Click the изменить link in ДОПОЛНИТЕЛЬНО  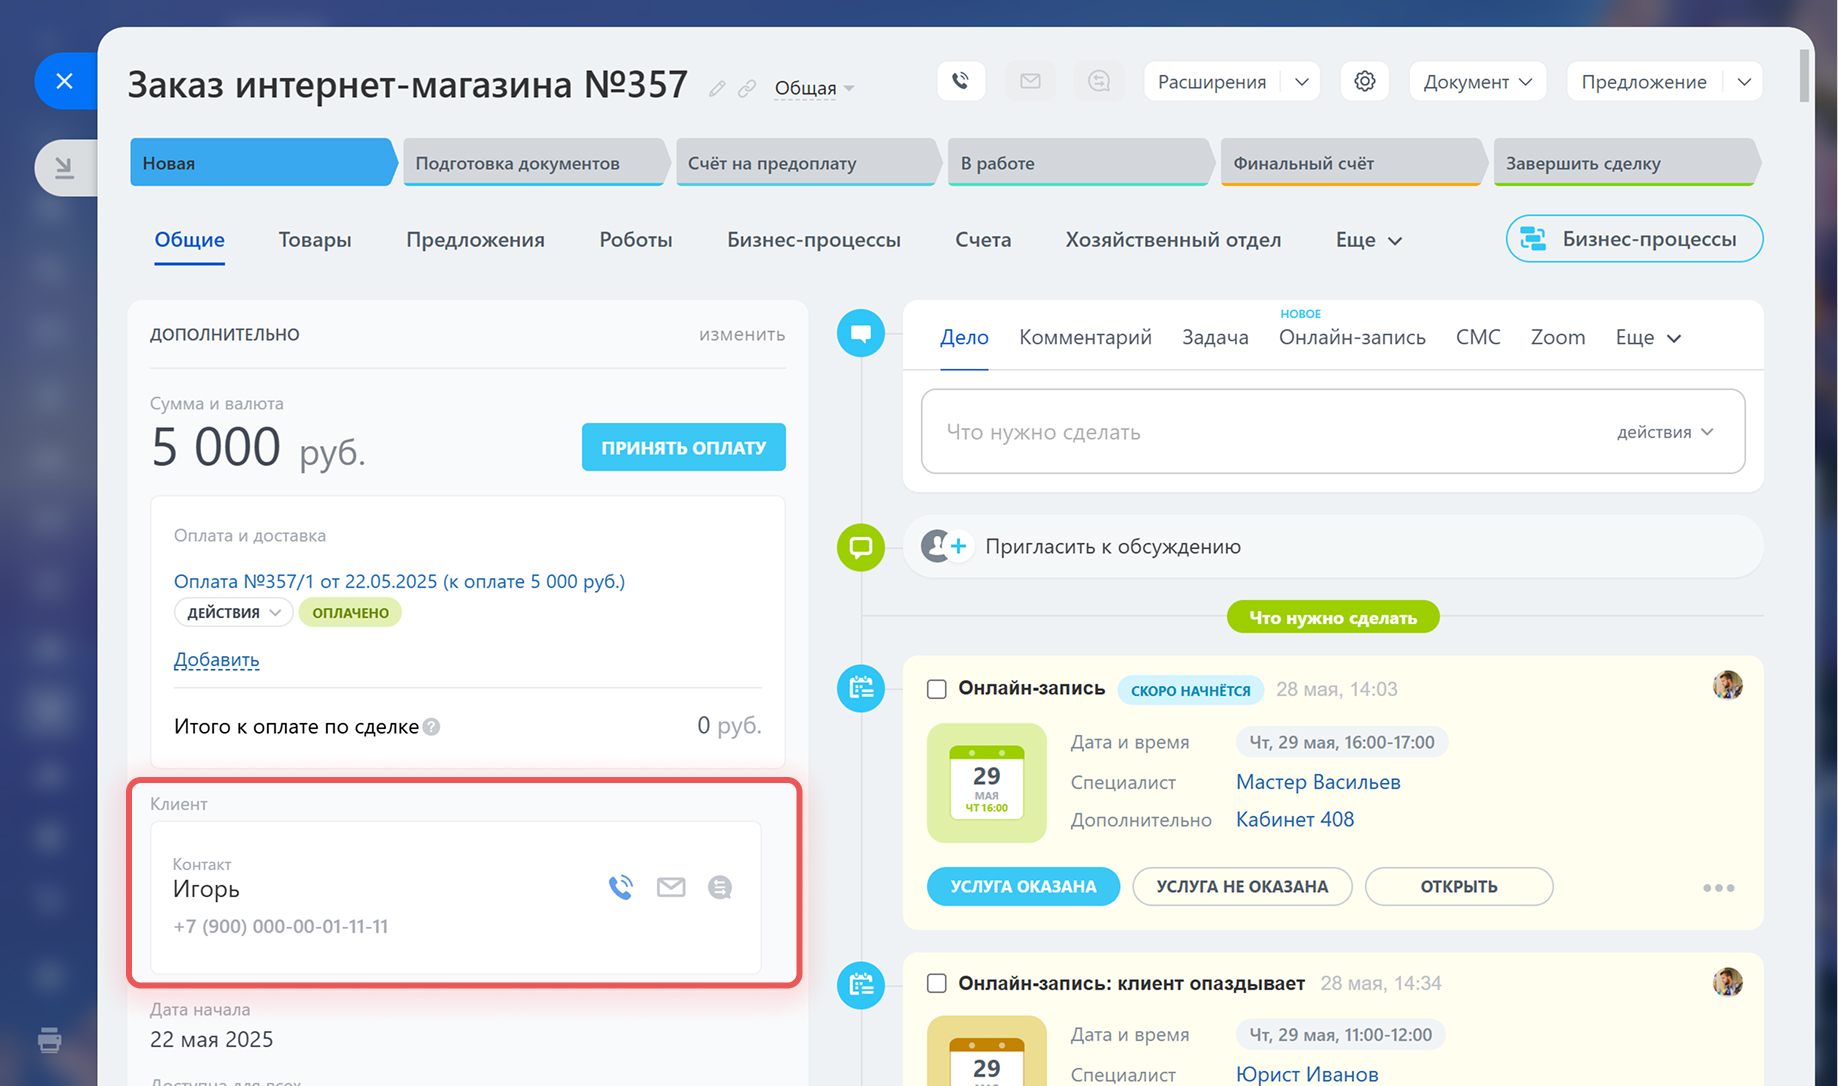742,334
